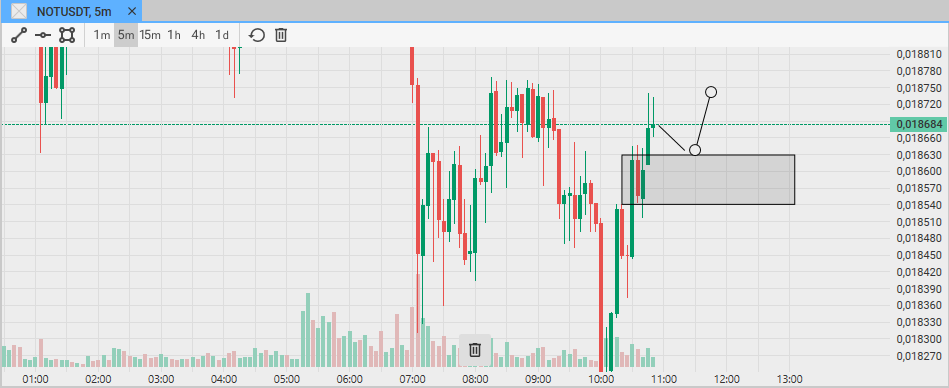949x388 pixels.
Task: Select the horizontal line drawing tool
Action: point(42,35)
